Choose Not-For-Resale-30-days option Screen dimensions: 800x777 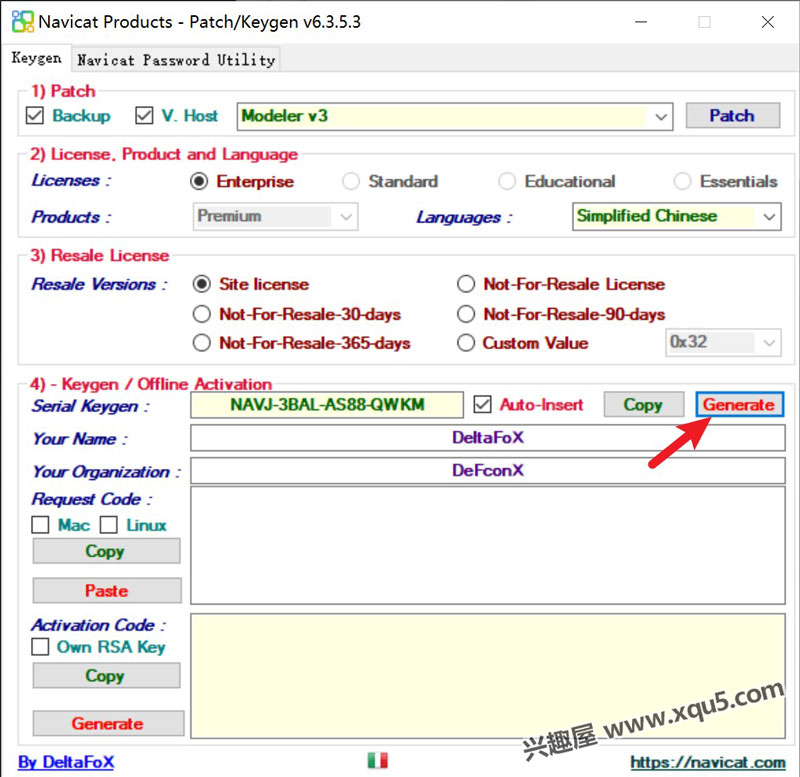(202, 314)
